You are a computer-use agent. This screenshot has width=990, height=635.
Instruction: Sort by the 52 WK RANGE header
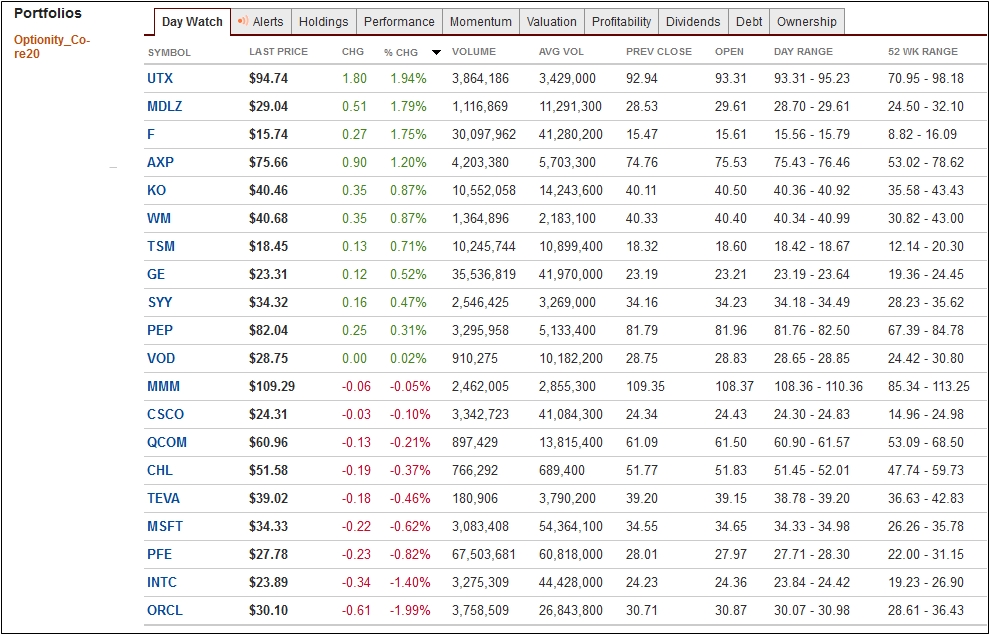coord(923,52)
